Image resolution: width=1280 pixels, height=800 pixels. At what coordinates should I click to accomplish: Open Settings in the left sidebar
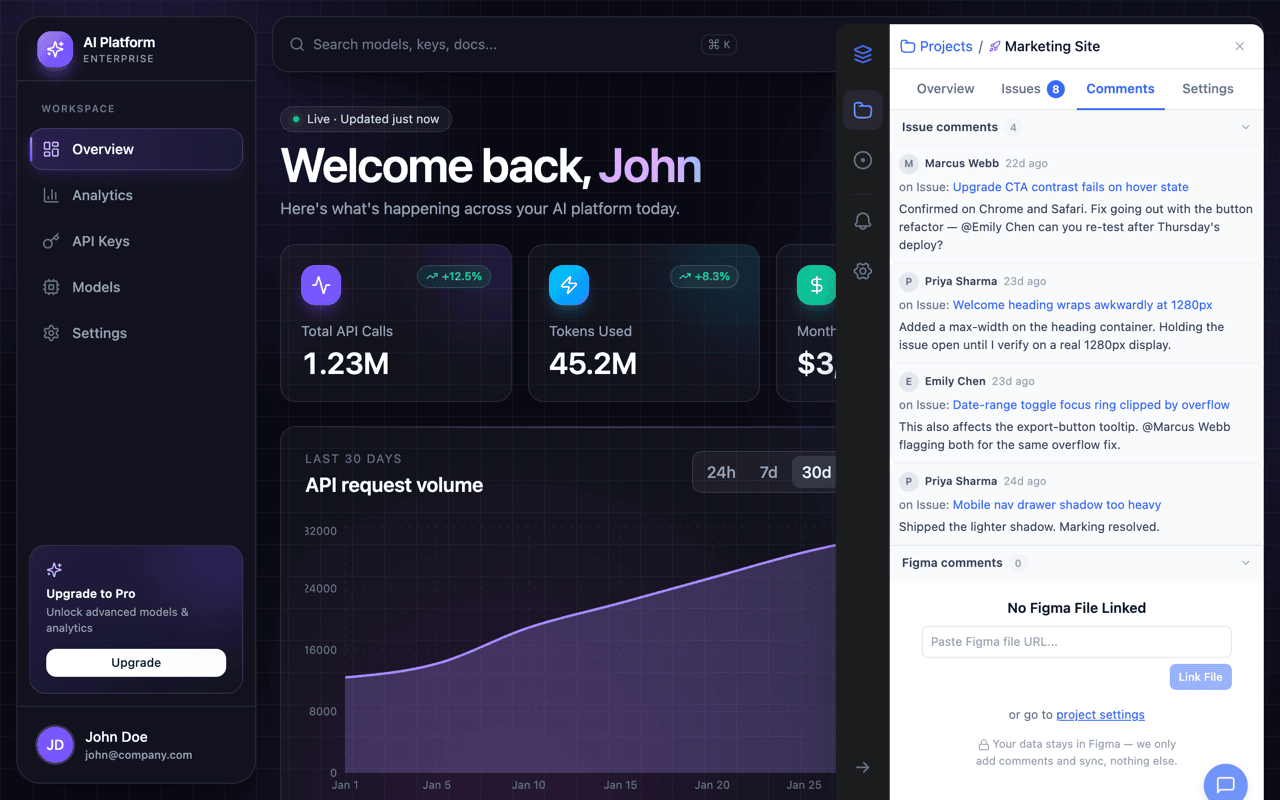pyautogui.click(x=136, y=333)
